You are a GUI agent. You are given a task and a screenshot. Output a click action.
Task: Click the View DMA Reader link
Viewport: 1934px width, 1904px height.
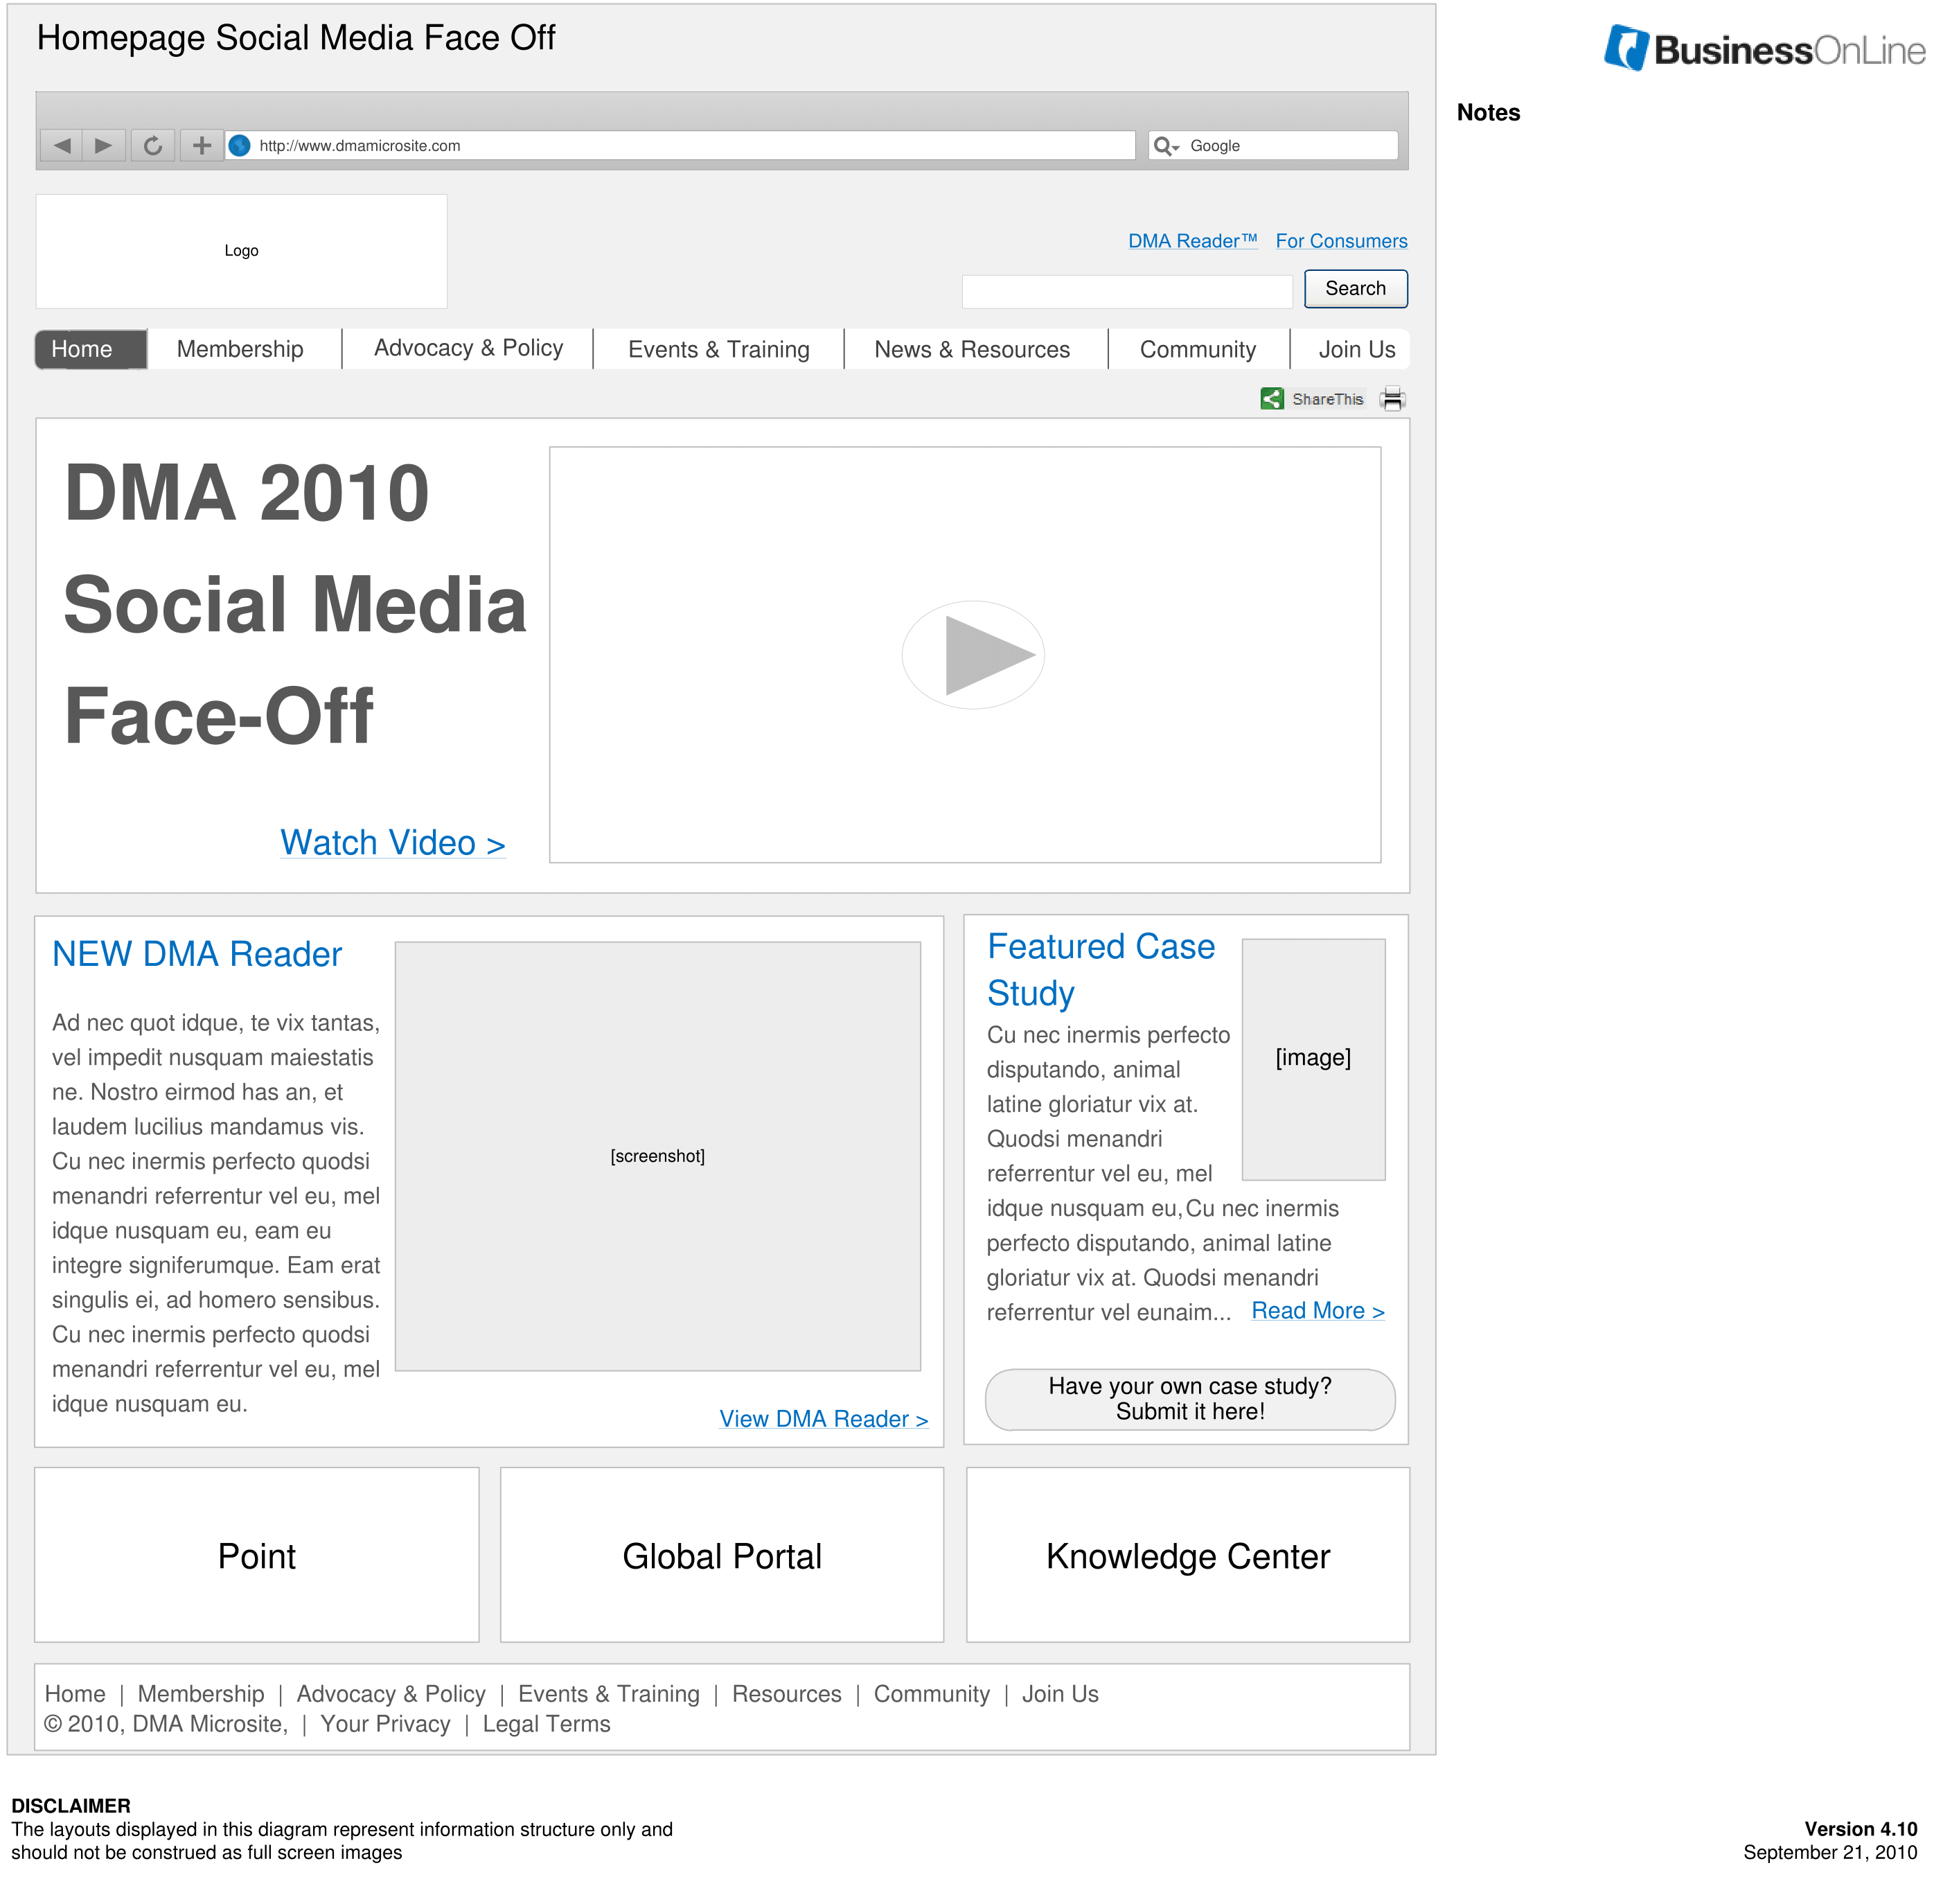[x=824, y=1419]
